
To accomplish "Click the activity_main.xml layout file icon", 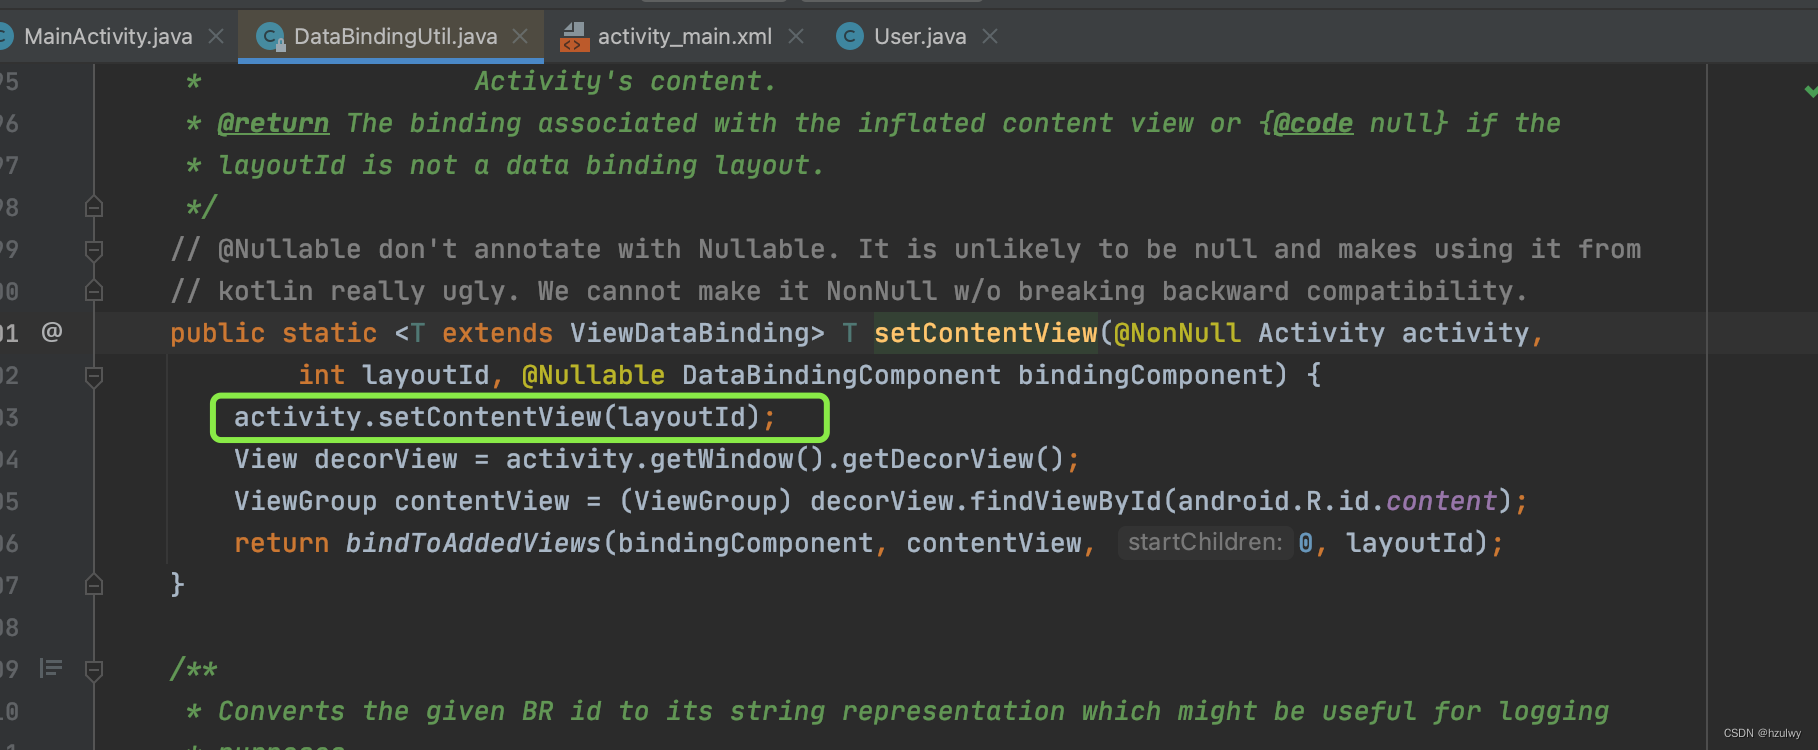I will click(574, 37).
